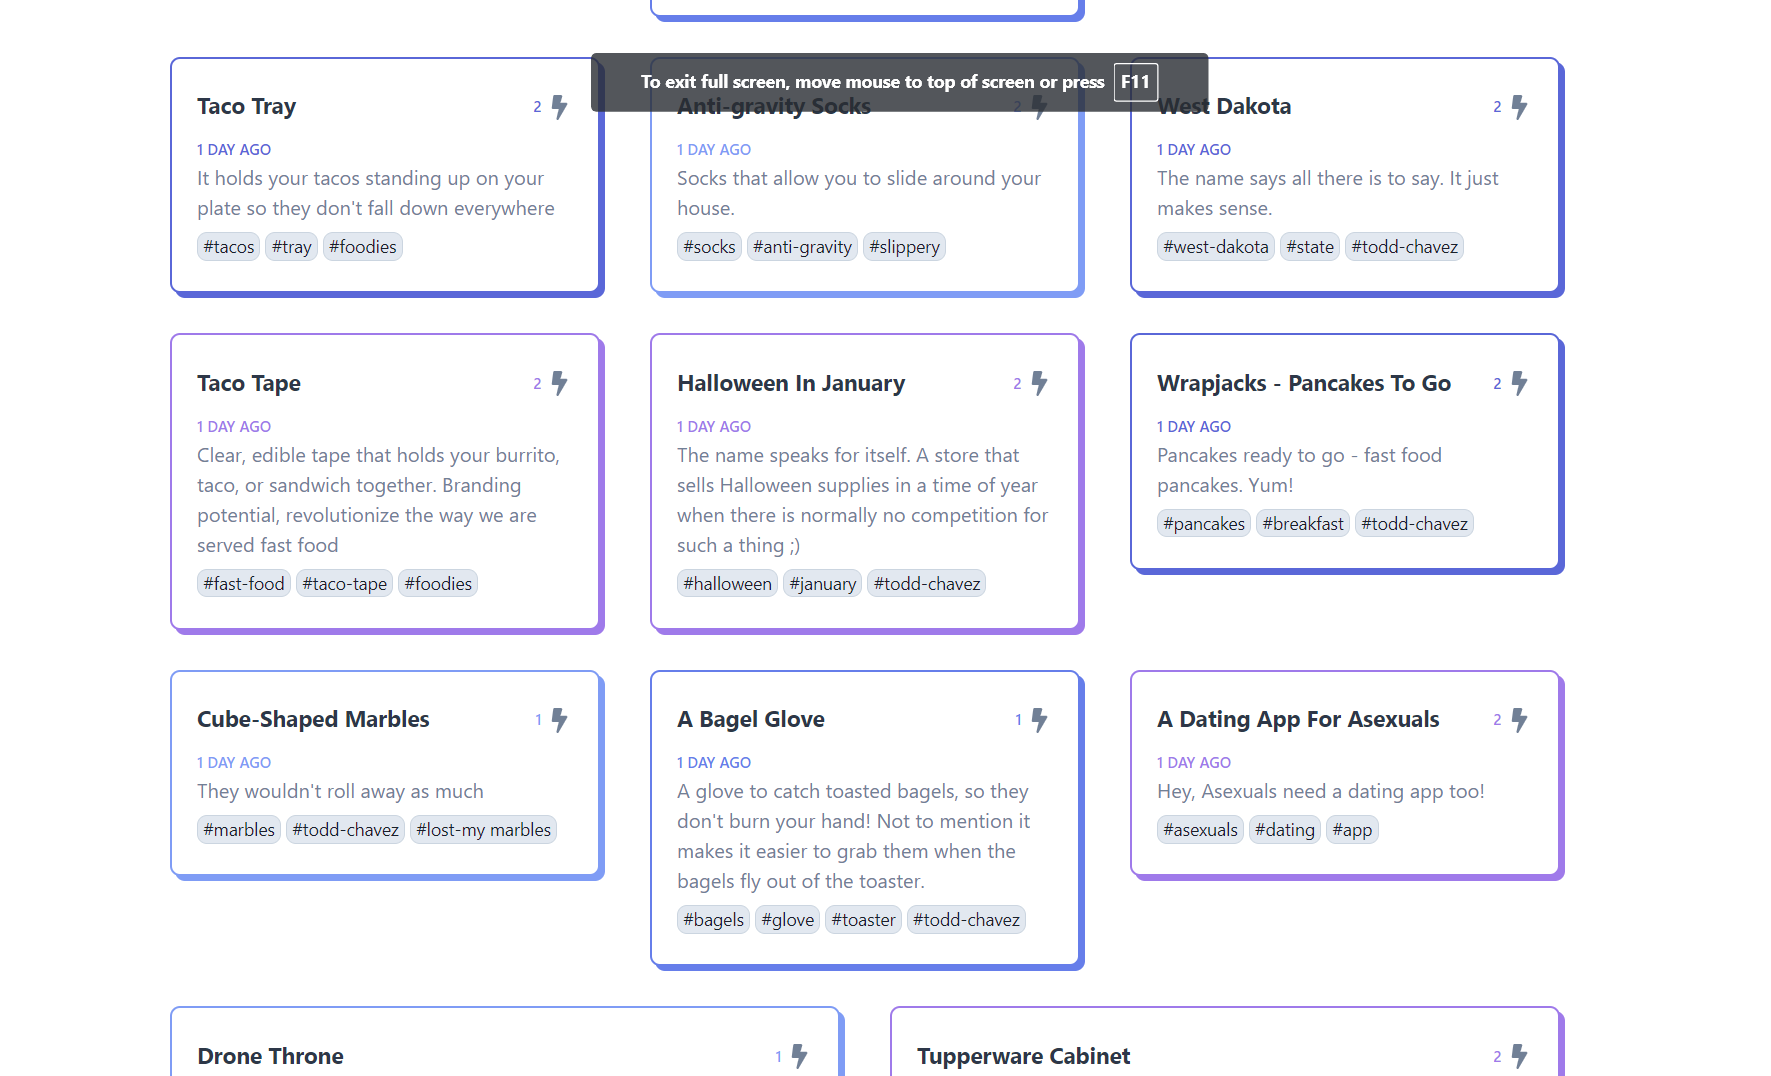Select #todd-chavez tag on West Dakota

point(1404,247)
